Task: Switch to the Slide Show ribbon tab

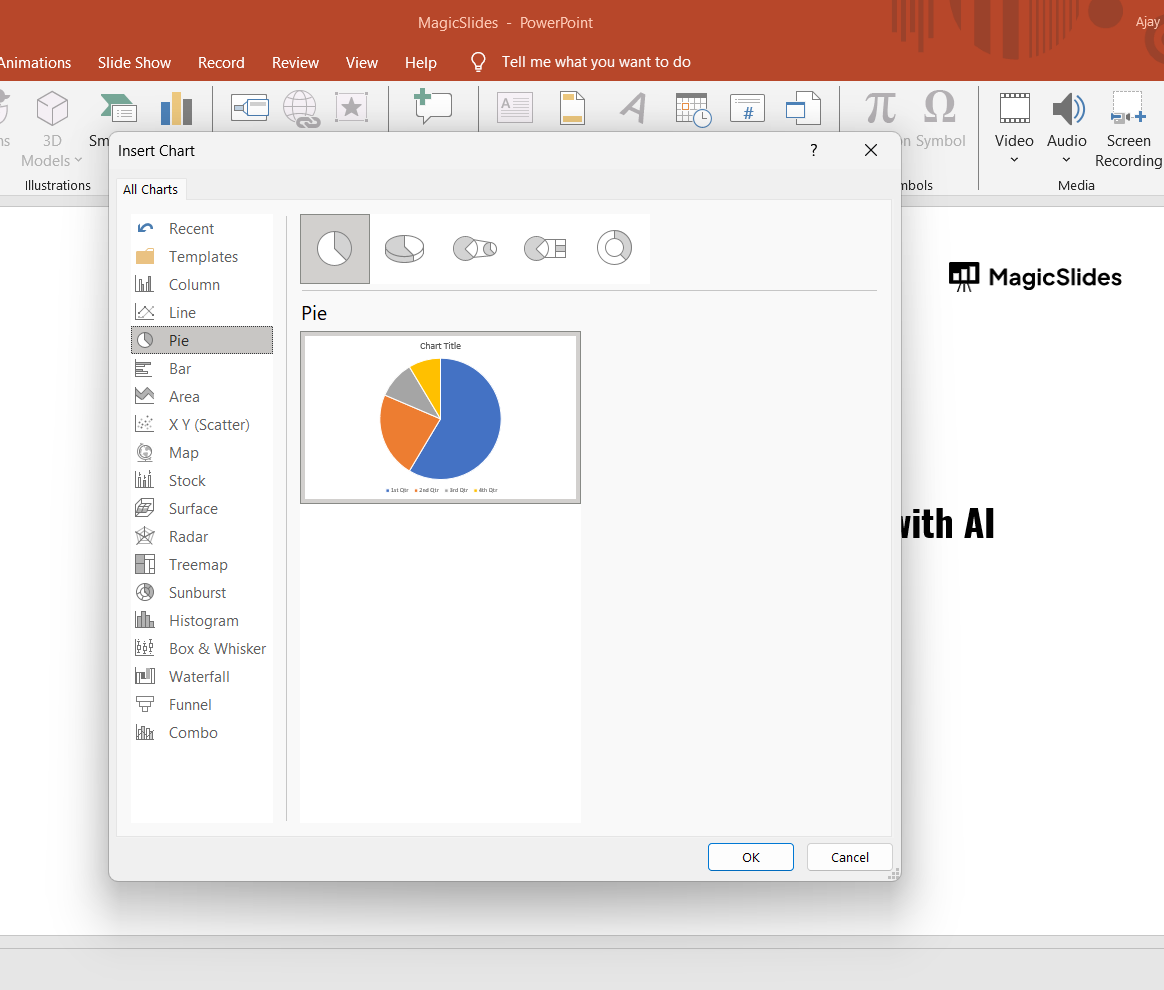Action: (x=134, y=62)
